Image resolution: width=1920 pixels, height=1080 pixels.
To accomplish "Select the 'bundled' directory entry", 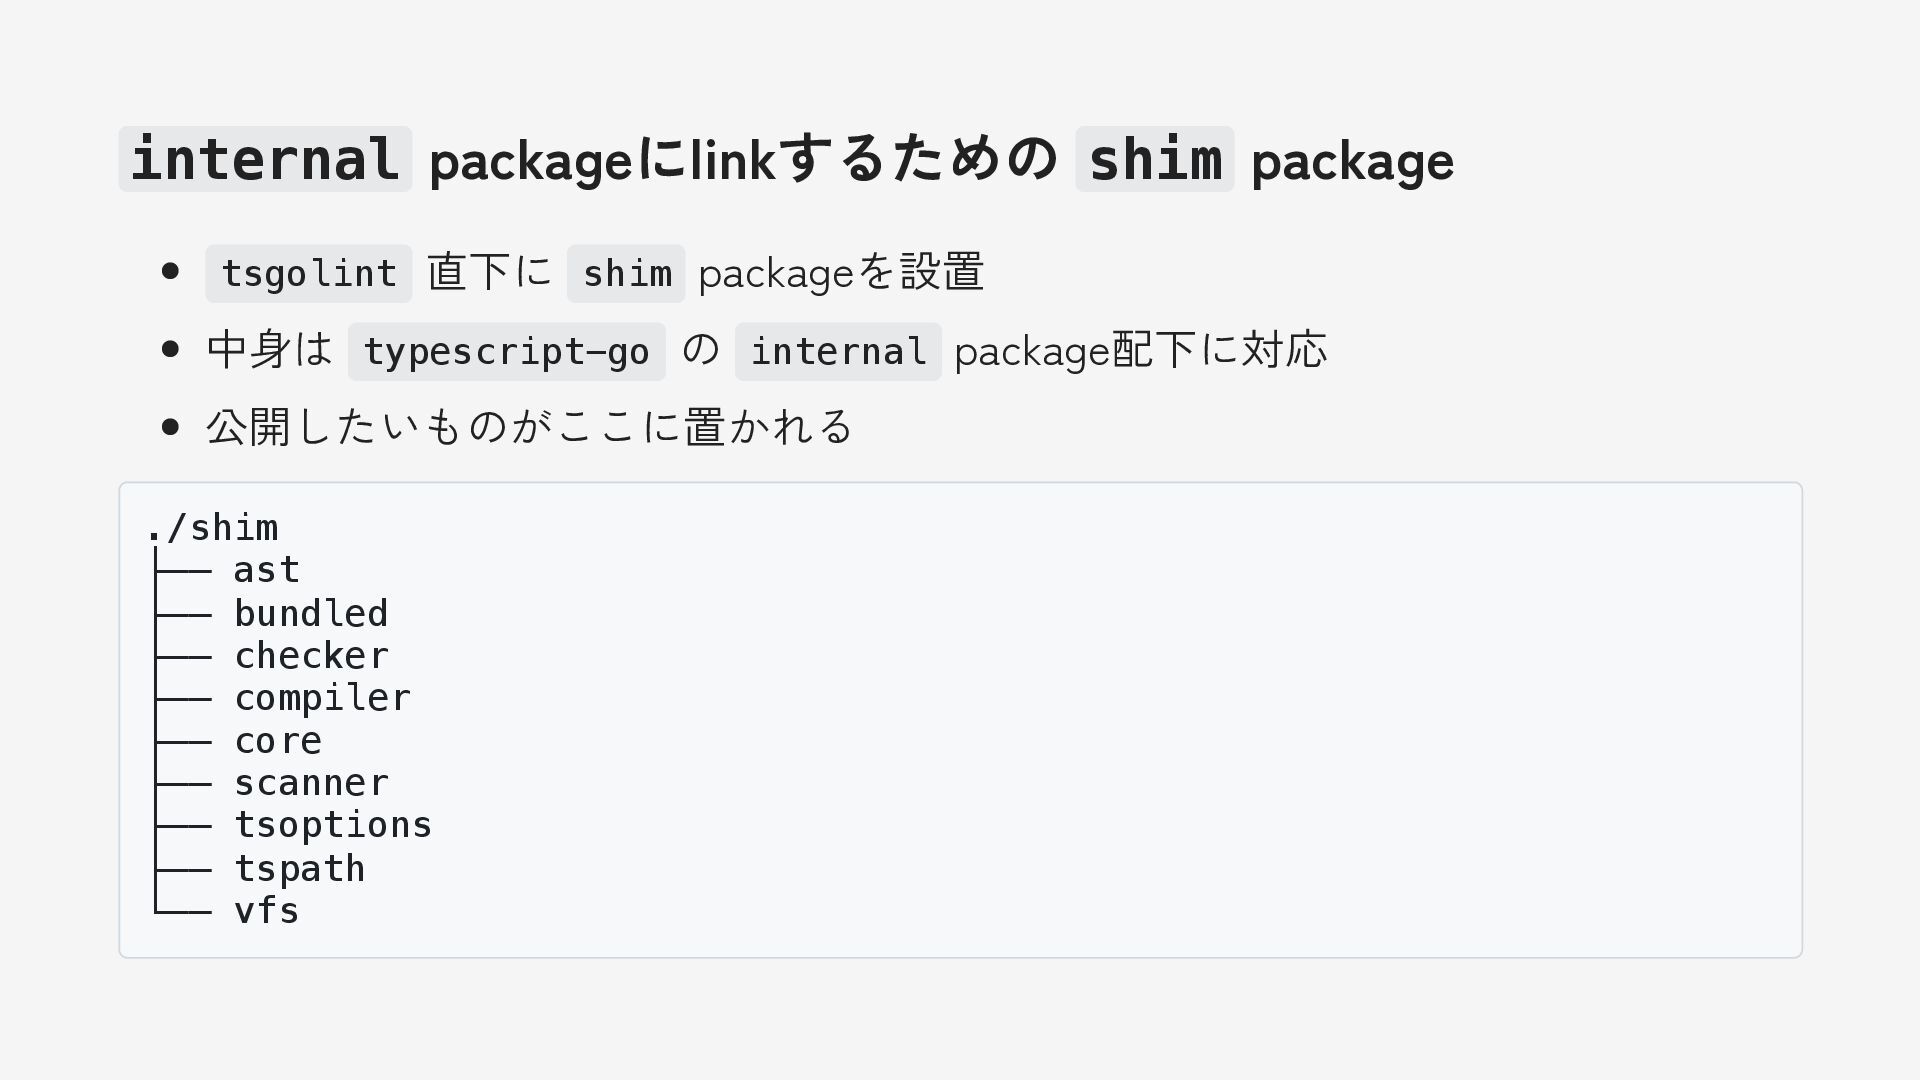I will pos(311,613).
